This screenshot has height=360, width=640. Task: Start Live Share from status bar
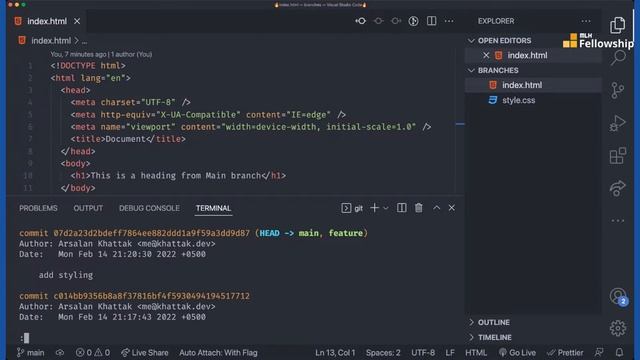point(144,352)
